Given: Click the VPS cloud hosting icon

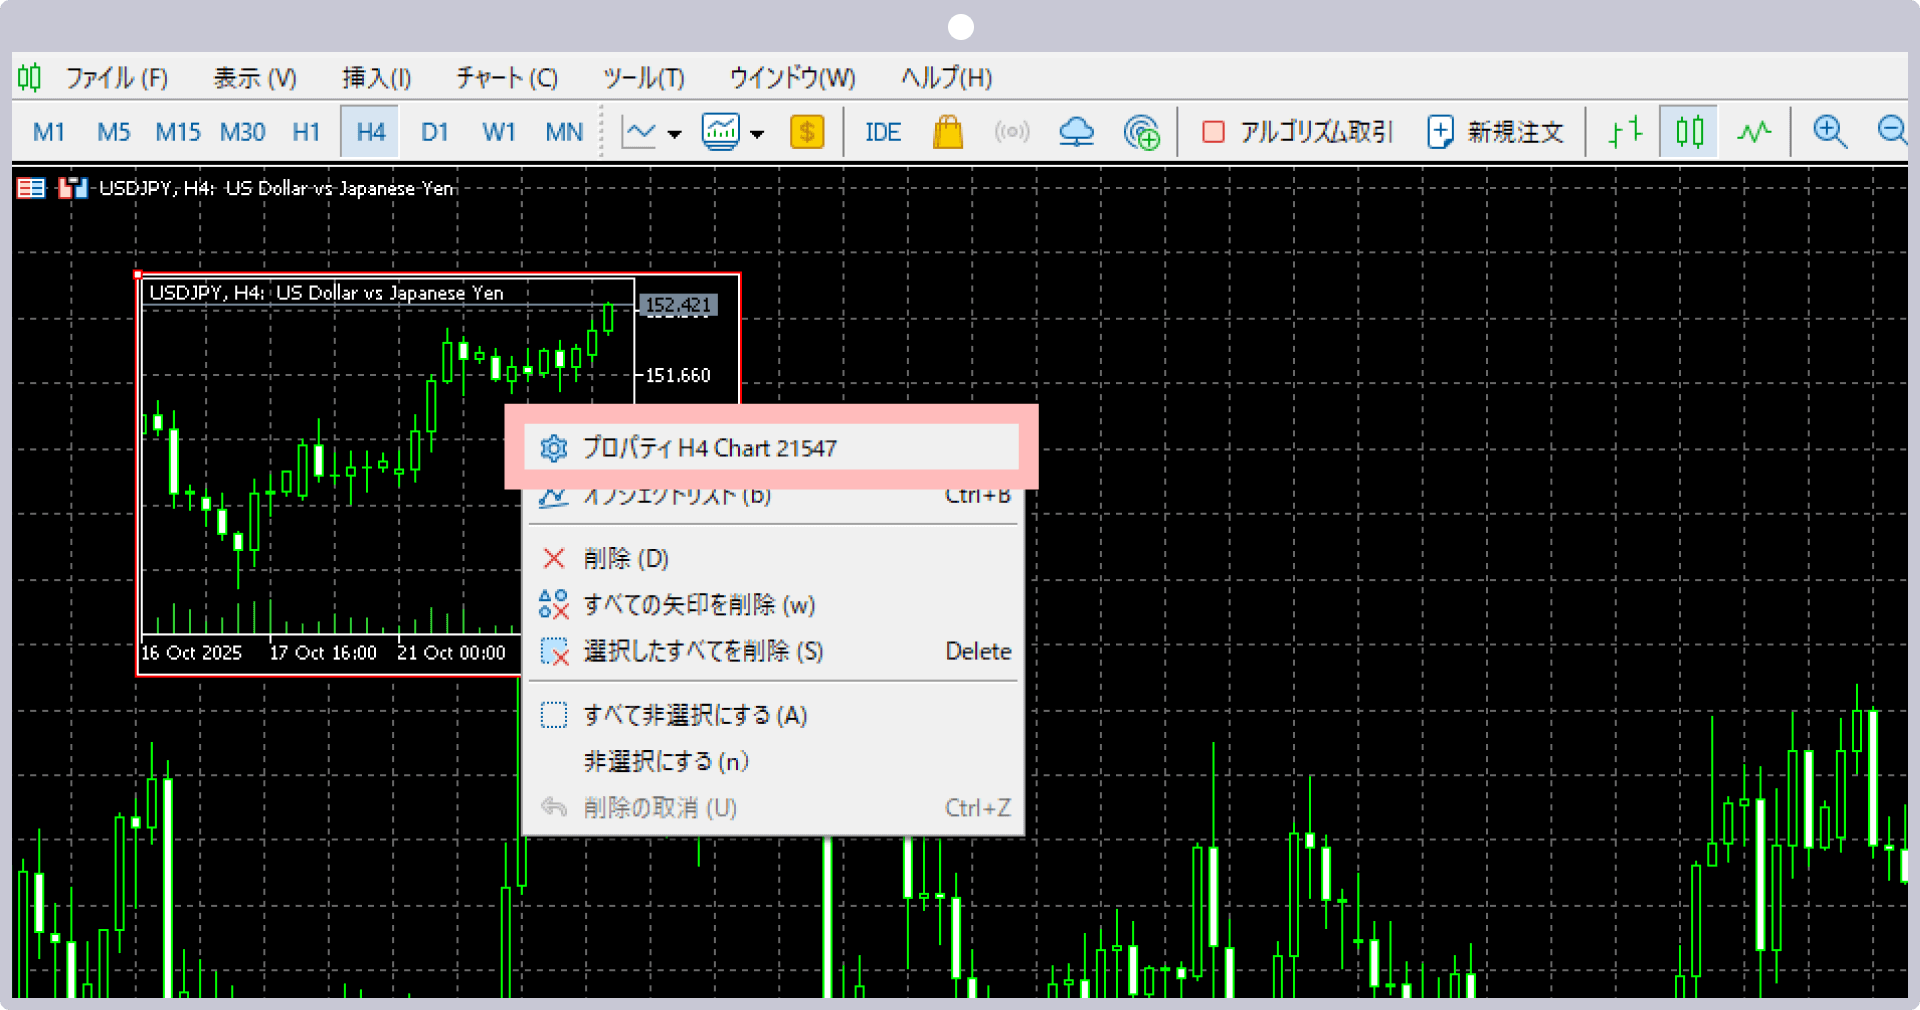Looking at the screenshot, I should pos(1076,132).
